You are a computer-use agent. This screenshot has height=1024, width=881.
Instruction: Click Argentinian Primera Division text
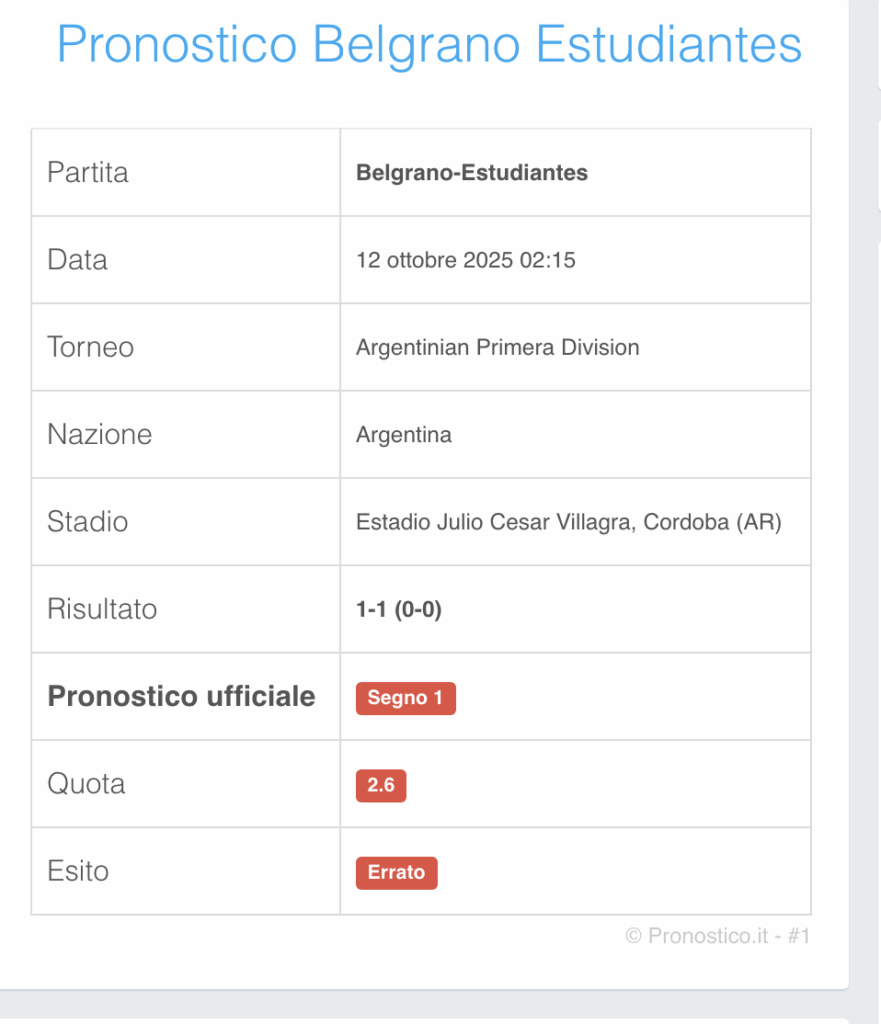[x=497, y=348]
